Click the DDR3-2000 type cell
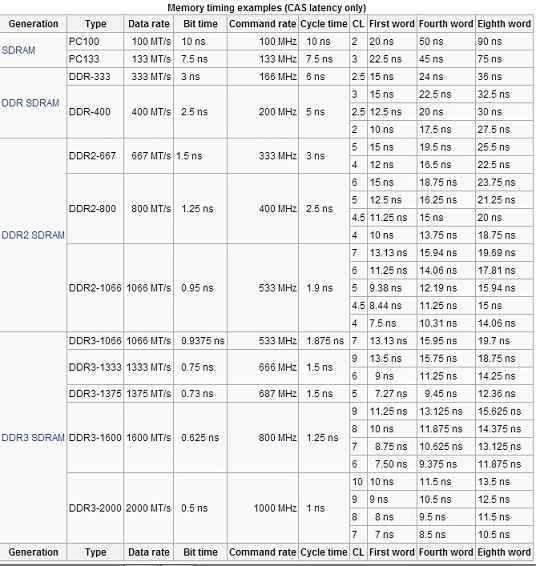 coord(95,508)
